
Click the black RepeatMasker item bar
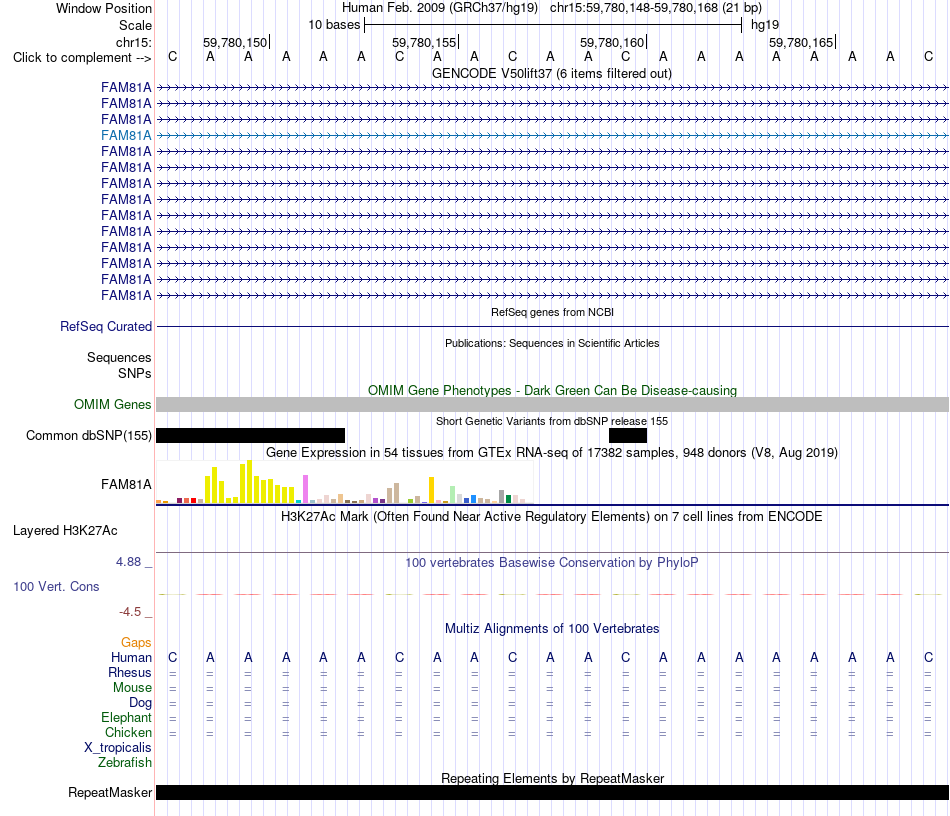[x=552, y=792]
